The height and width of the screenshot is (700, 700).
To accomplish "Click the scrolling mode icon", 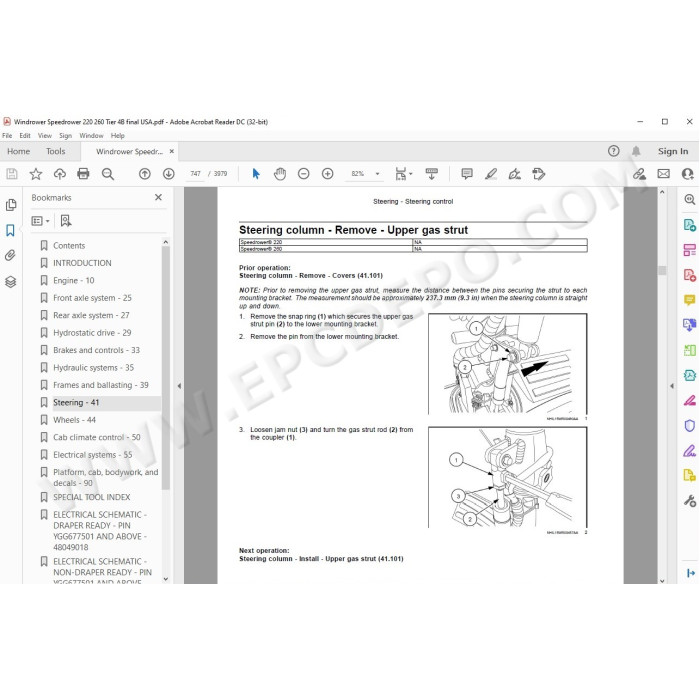I will click(432, 174).
